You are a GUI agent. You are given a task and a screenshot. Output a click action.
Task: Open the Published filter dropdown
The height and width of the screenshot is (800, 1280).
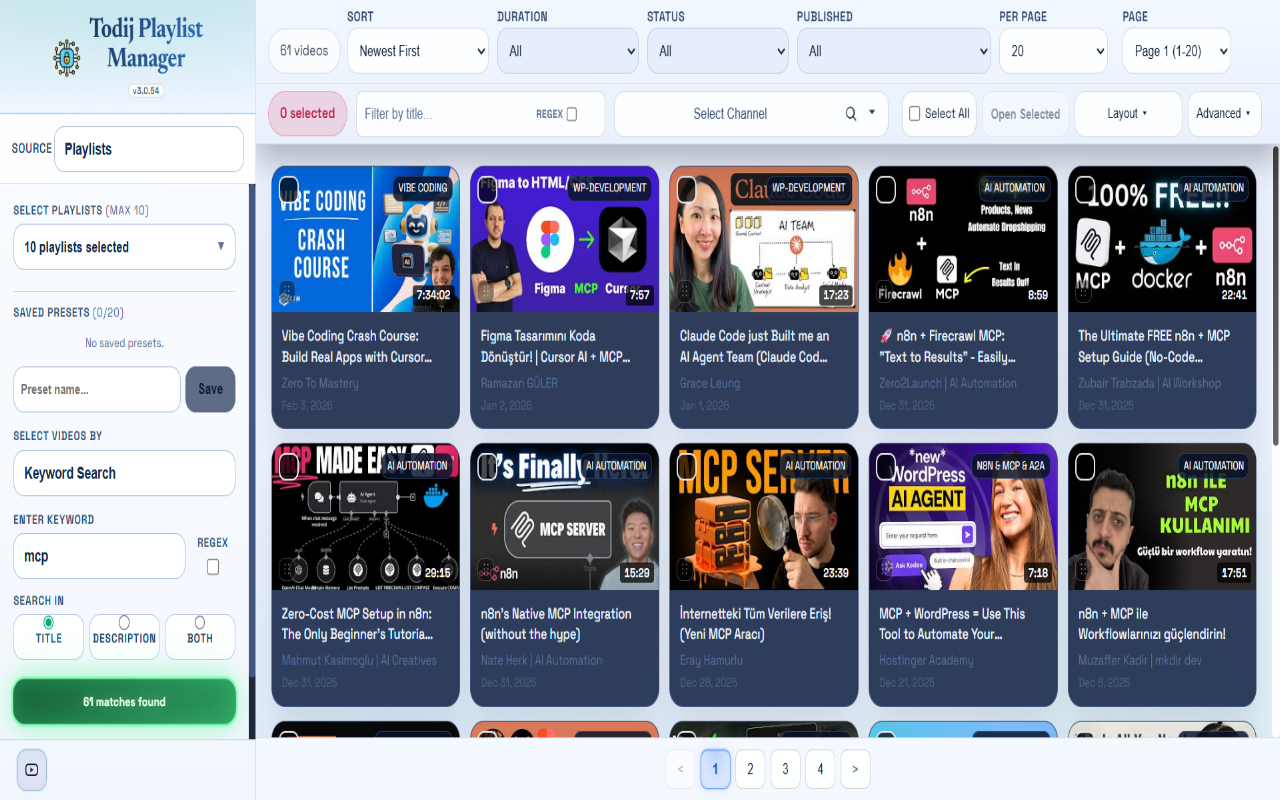click(x=894, y=51)
